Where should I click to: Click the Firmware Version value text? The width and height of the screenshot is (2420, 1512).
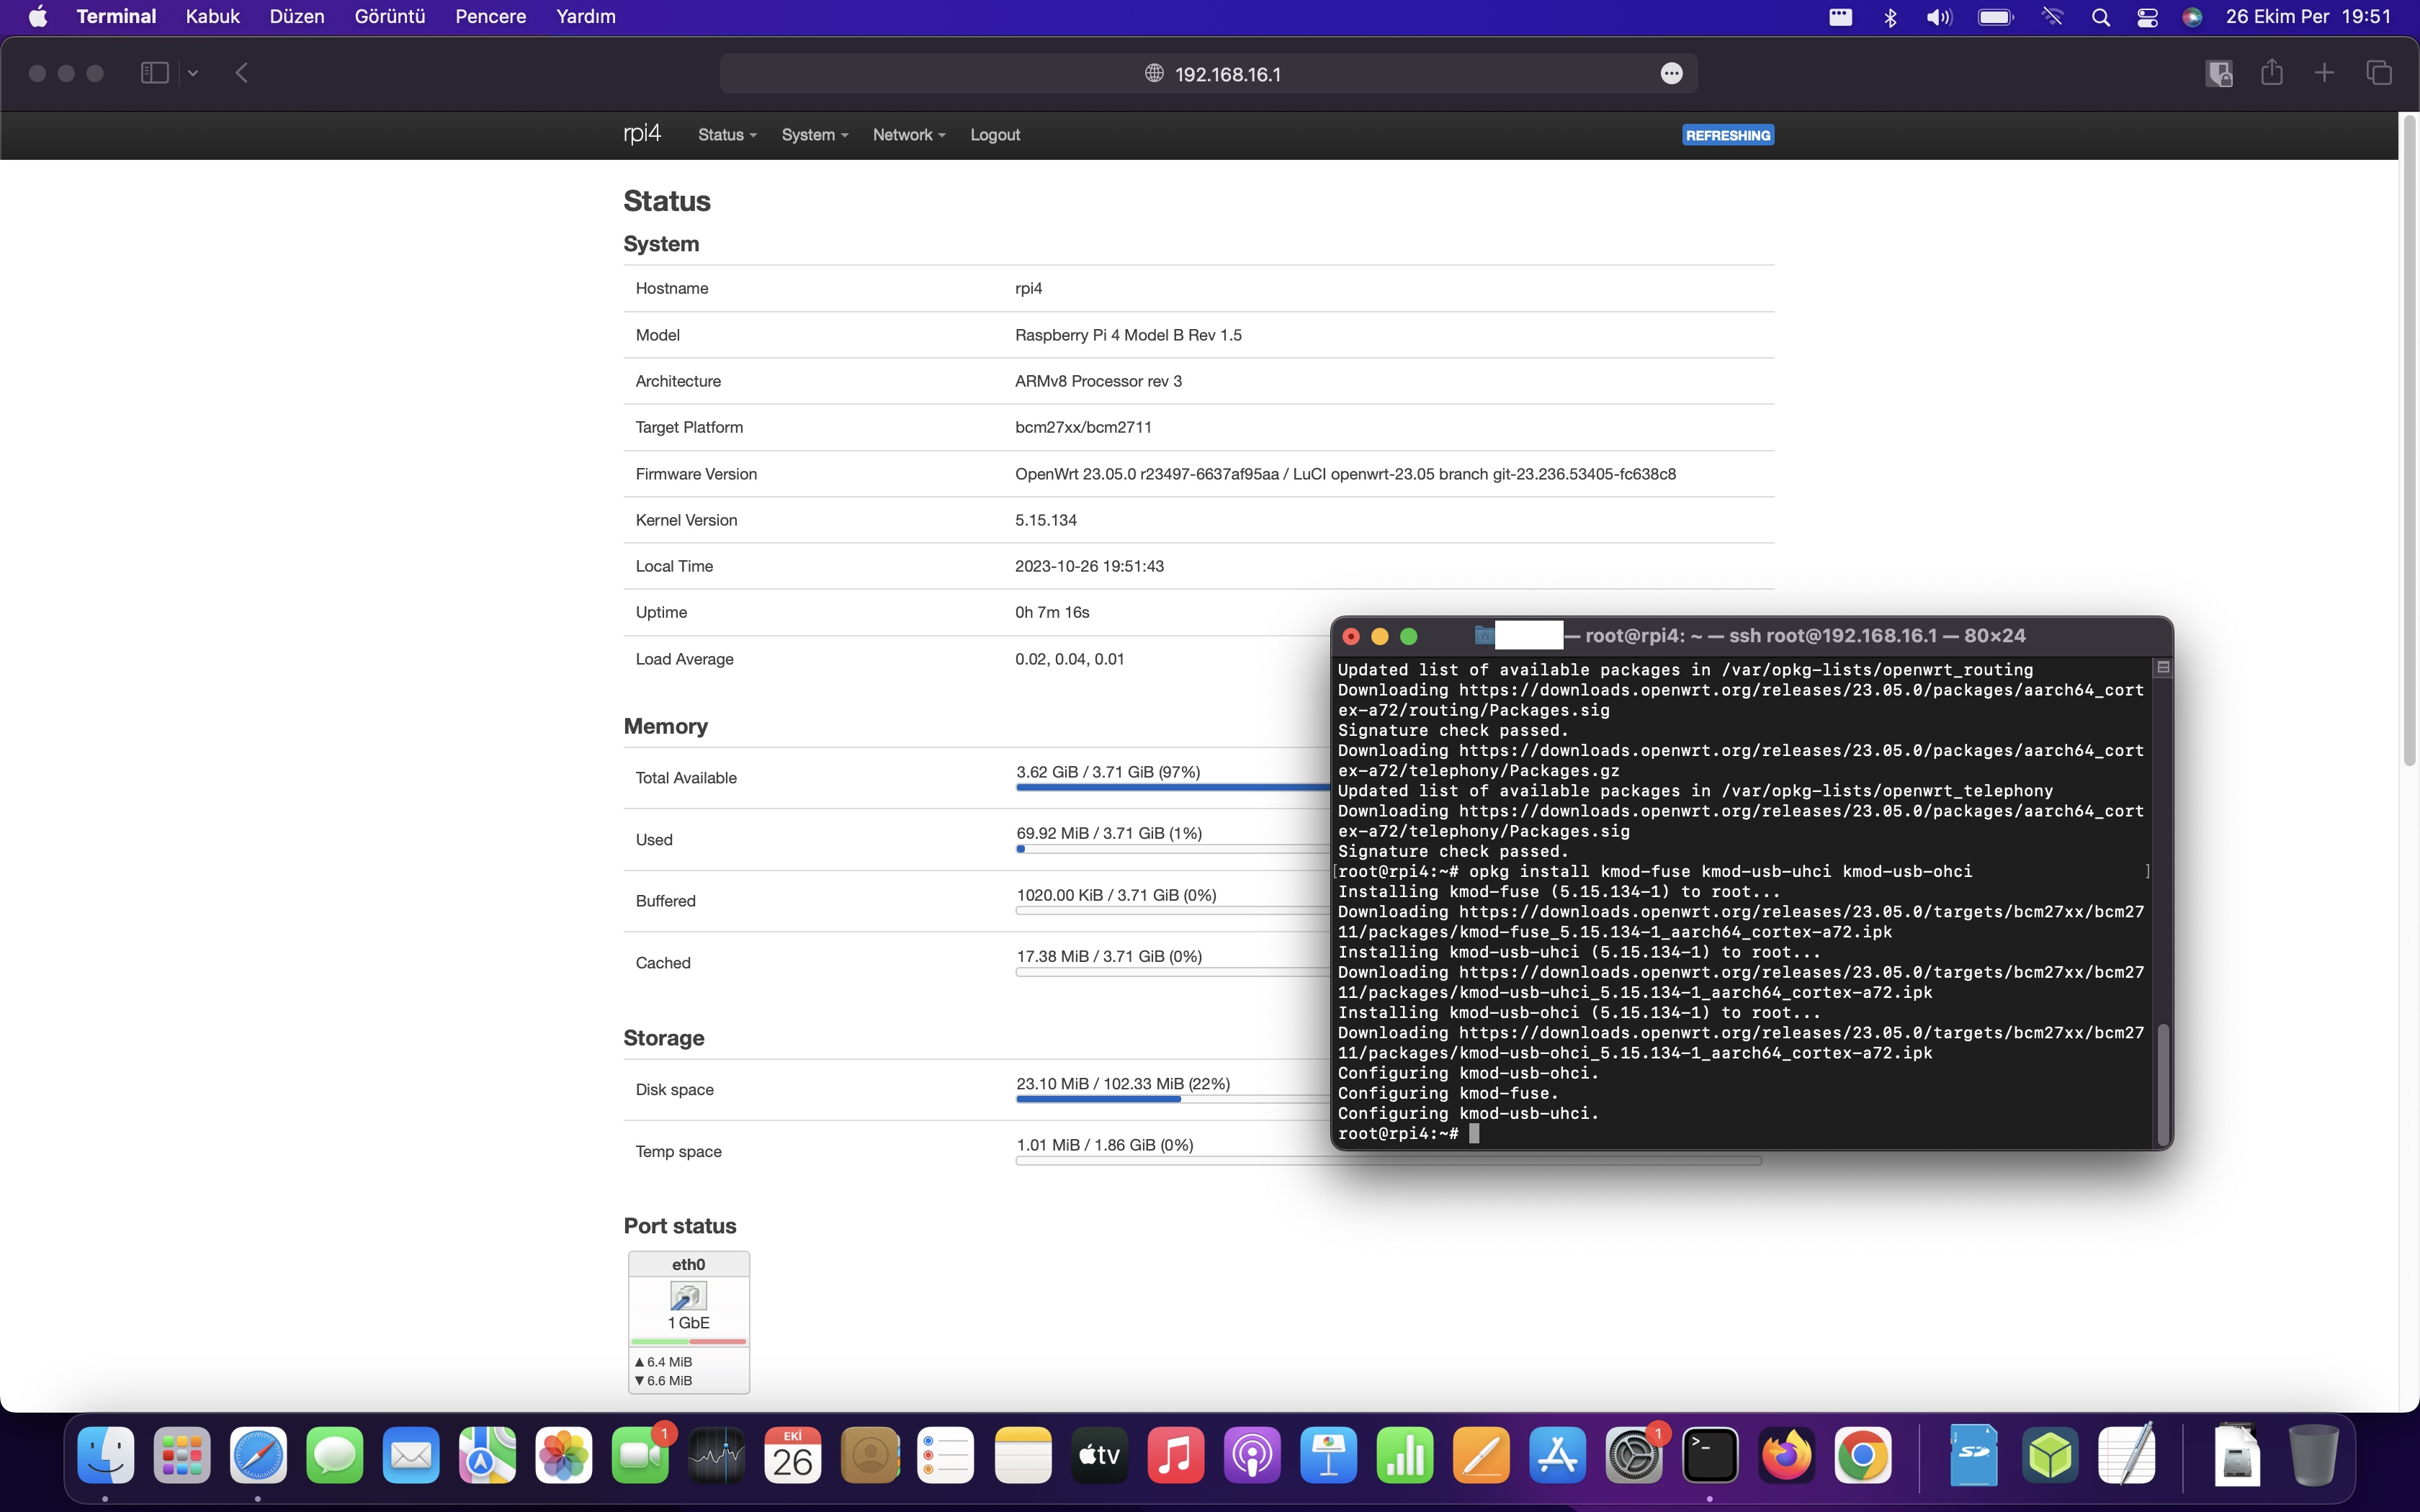point(1345,474)
